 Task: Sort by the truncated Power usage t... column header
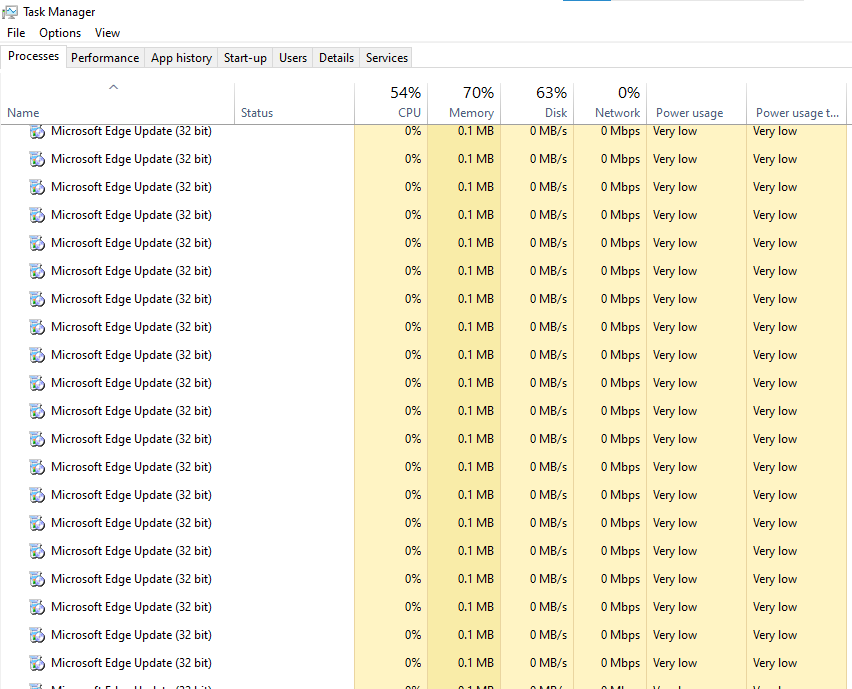(x=796, y=103)
